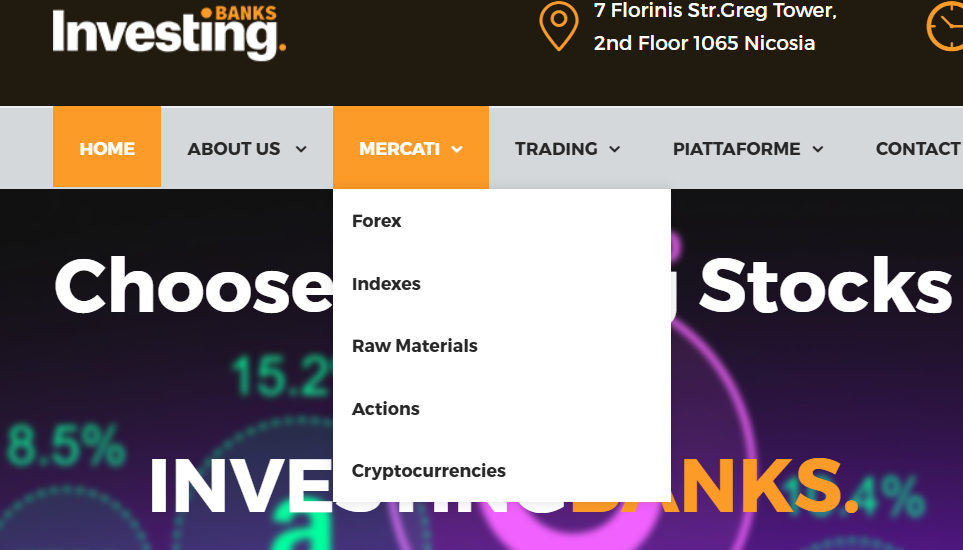Choose Indexes from the Mercati dropdown
The width and height of the screenshot is (963, 550).
[x=386, y=284]
